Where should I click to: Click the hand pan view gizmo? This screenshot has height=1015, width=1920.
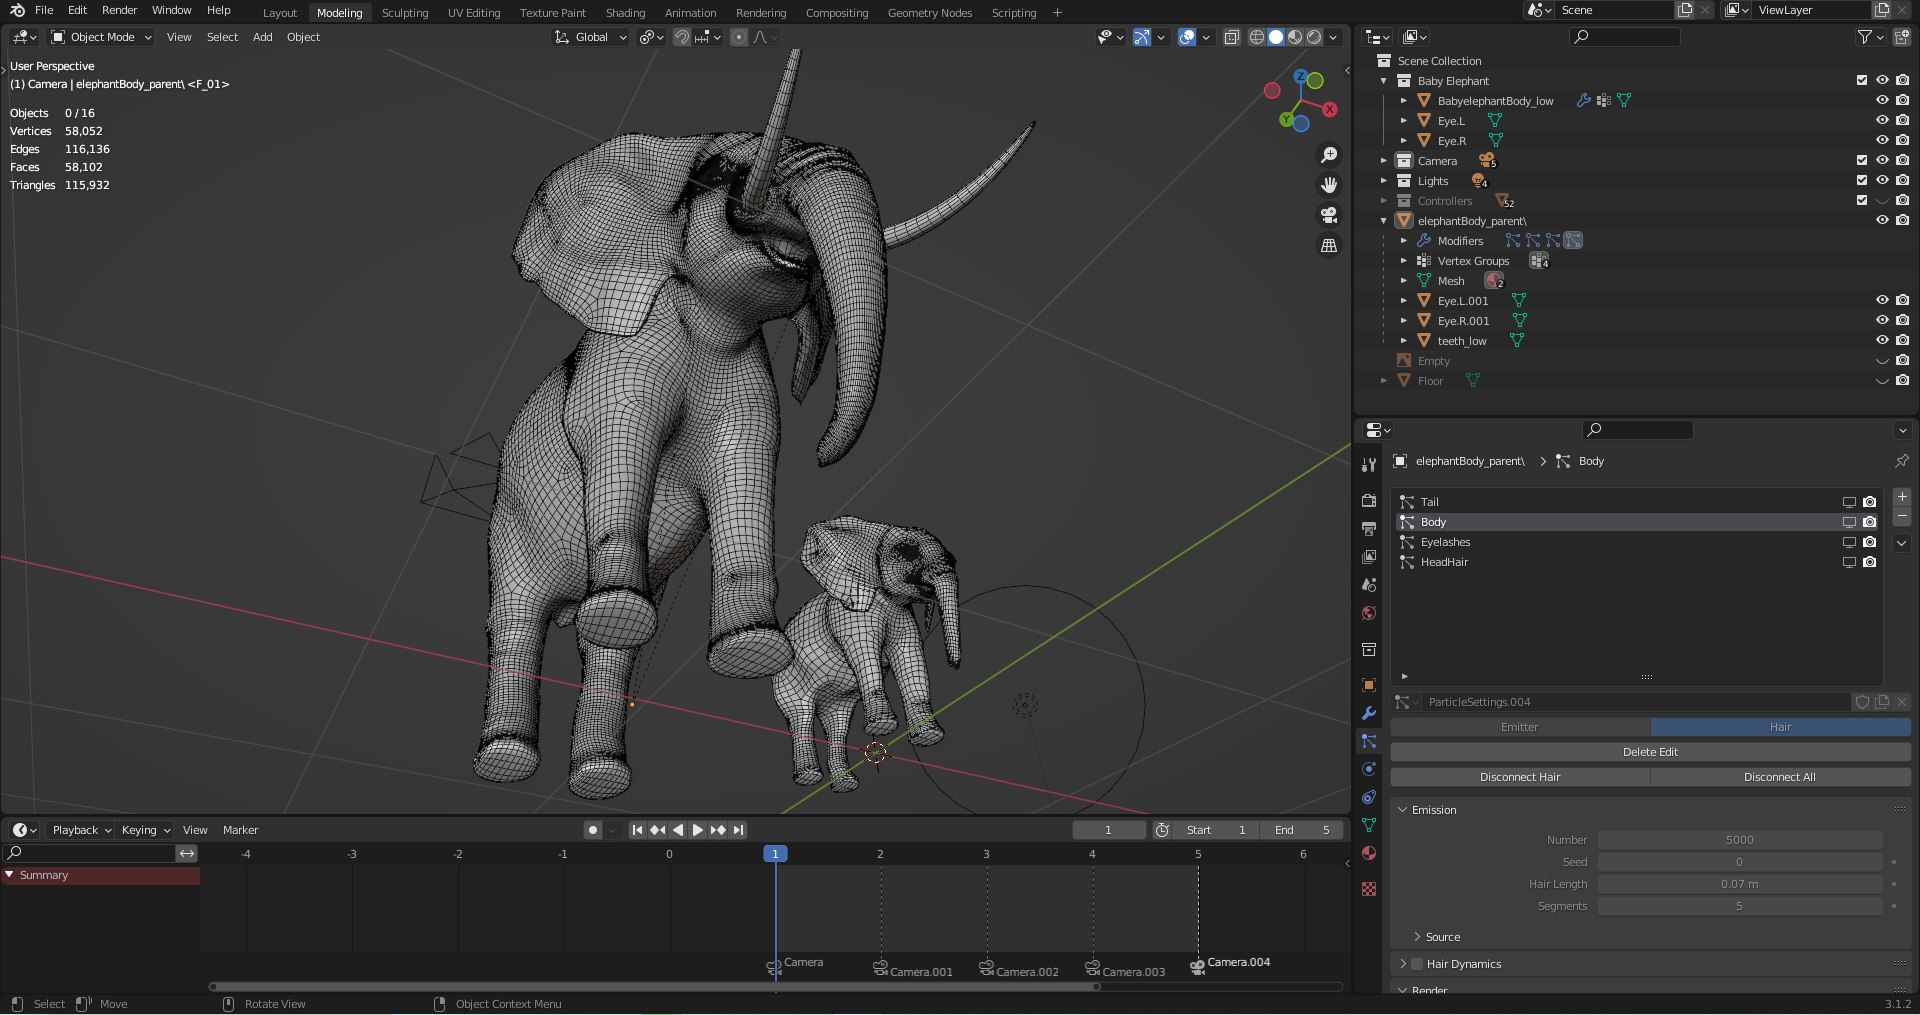tap(1328, 185)
